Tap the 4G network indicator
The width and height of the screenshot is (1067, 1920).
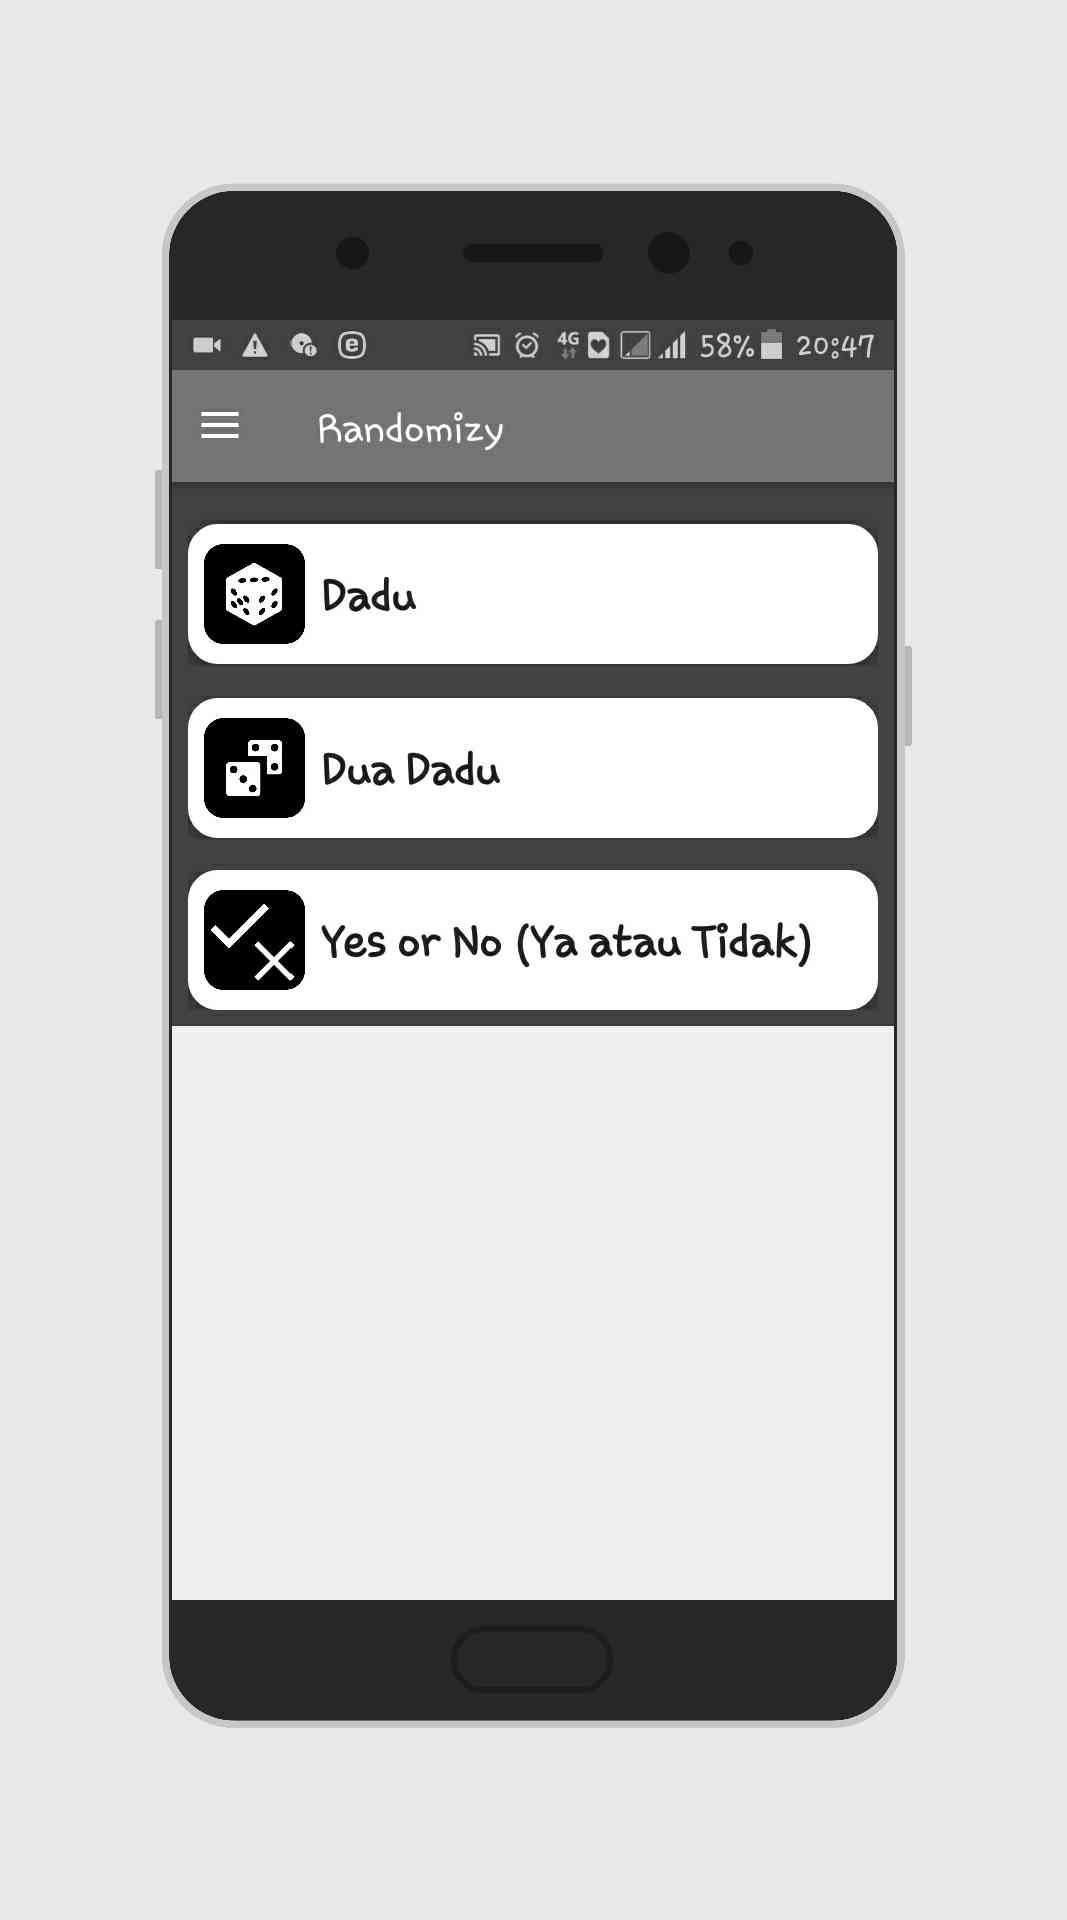click(x=568, y=345)
